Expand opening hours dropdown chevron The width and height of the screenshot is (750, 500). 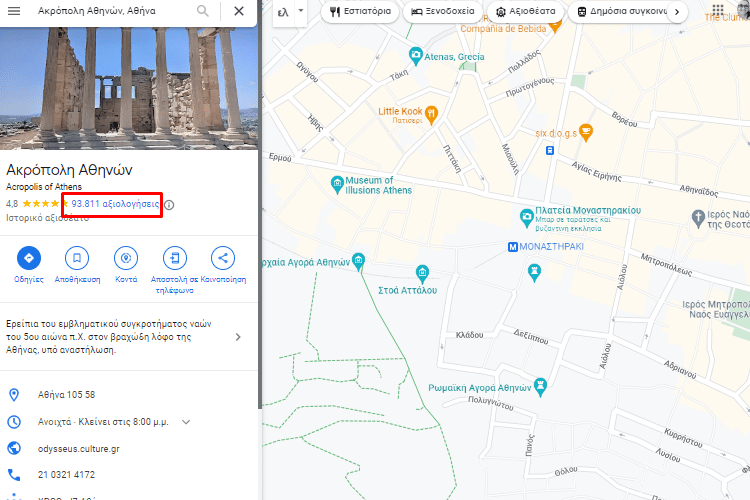pos(186,422)
